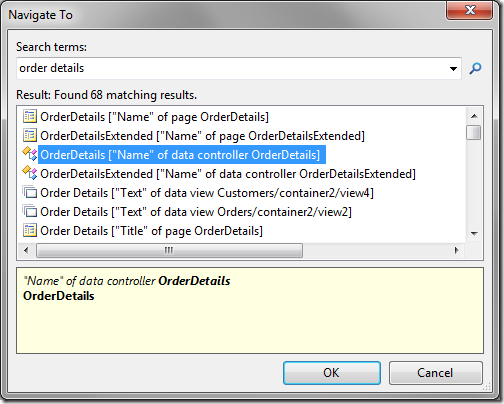504x404 pixels.
Task: Click data view icon for Customers/container2/view4
Action: click(29, 192)
